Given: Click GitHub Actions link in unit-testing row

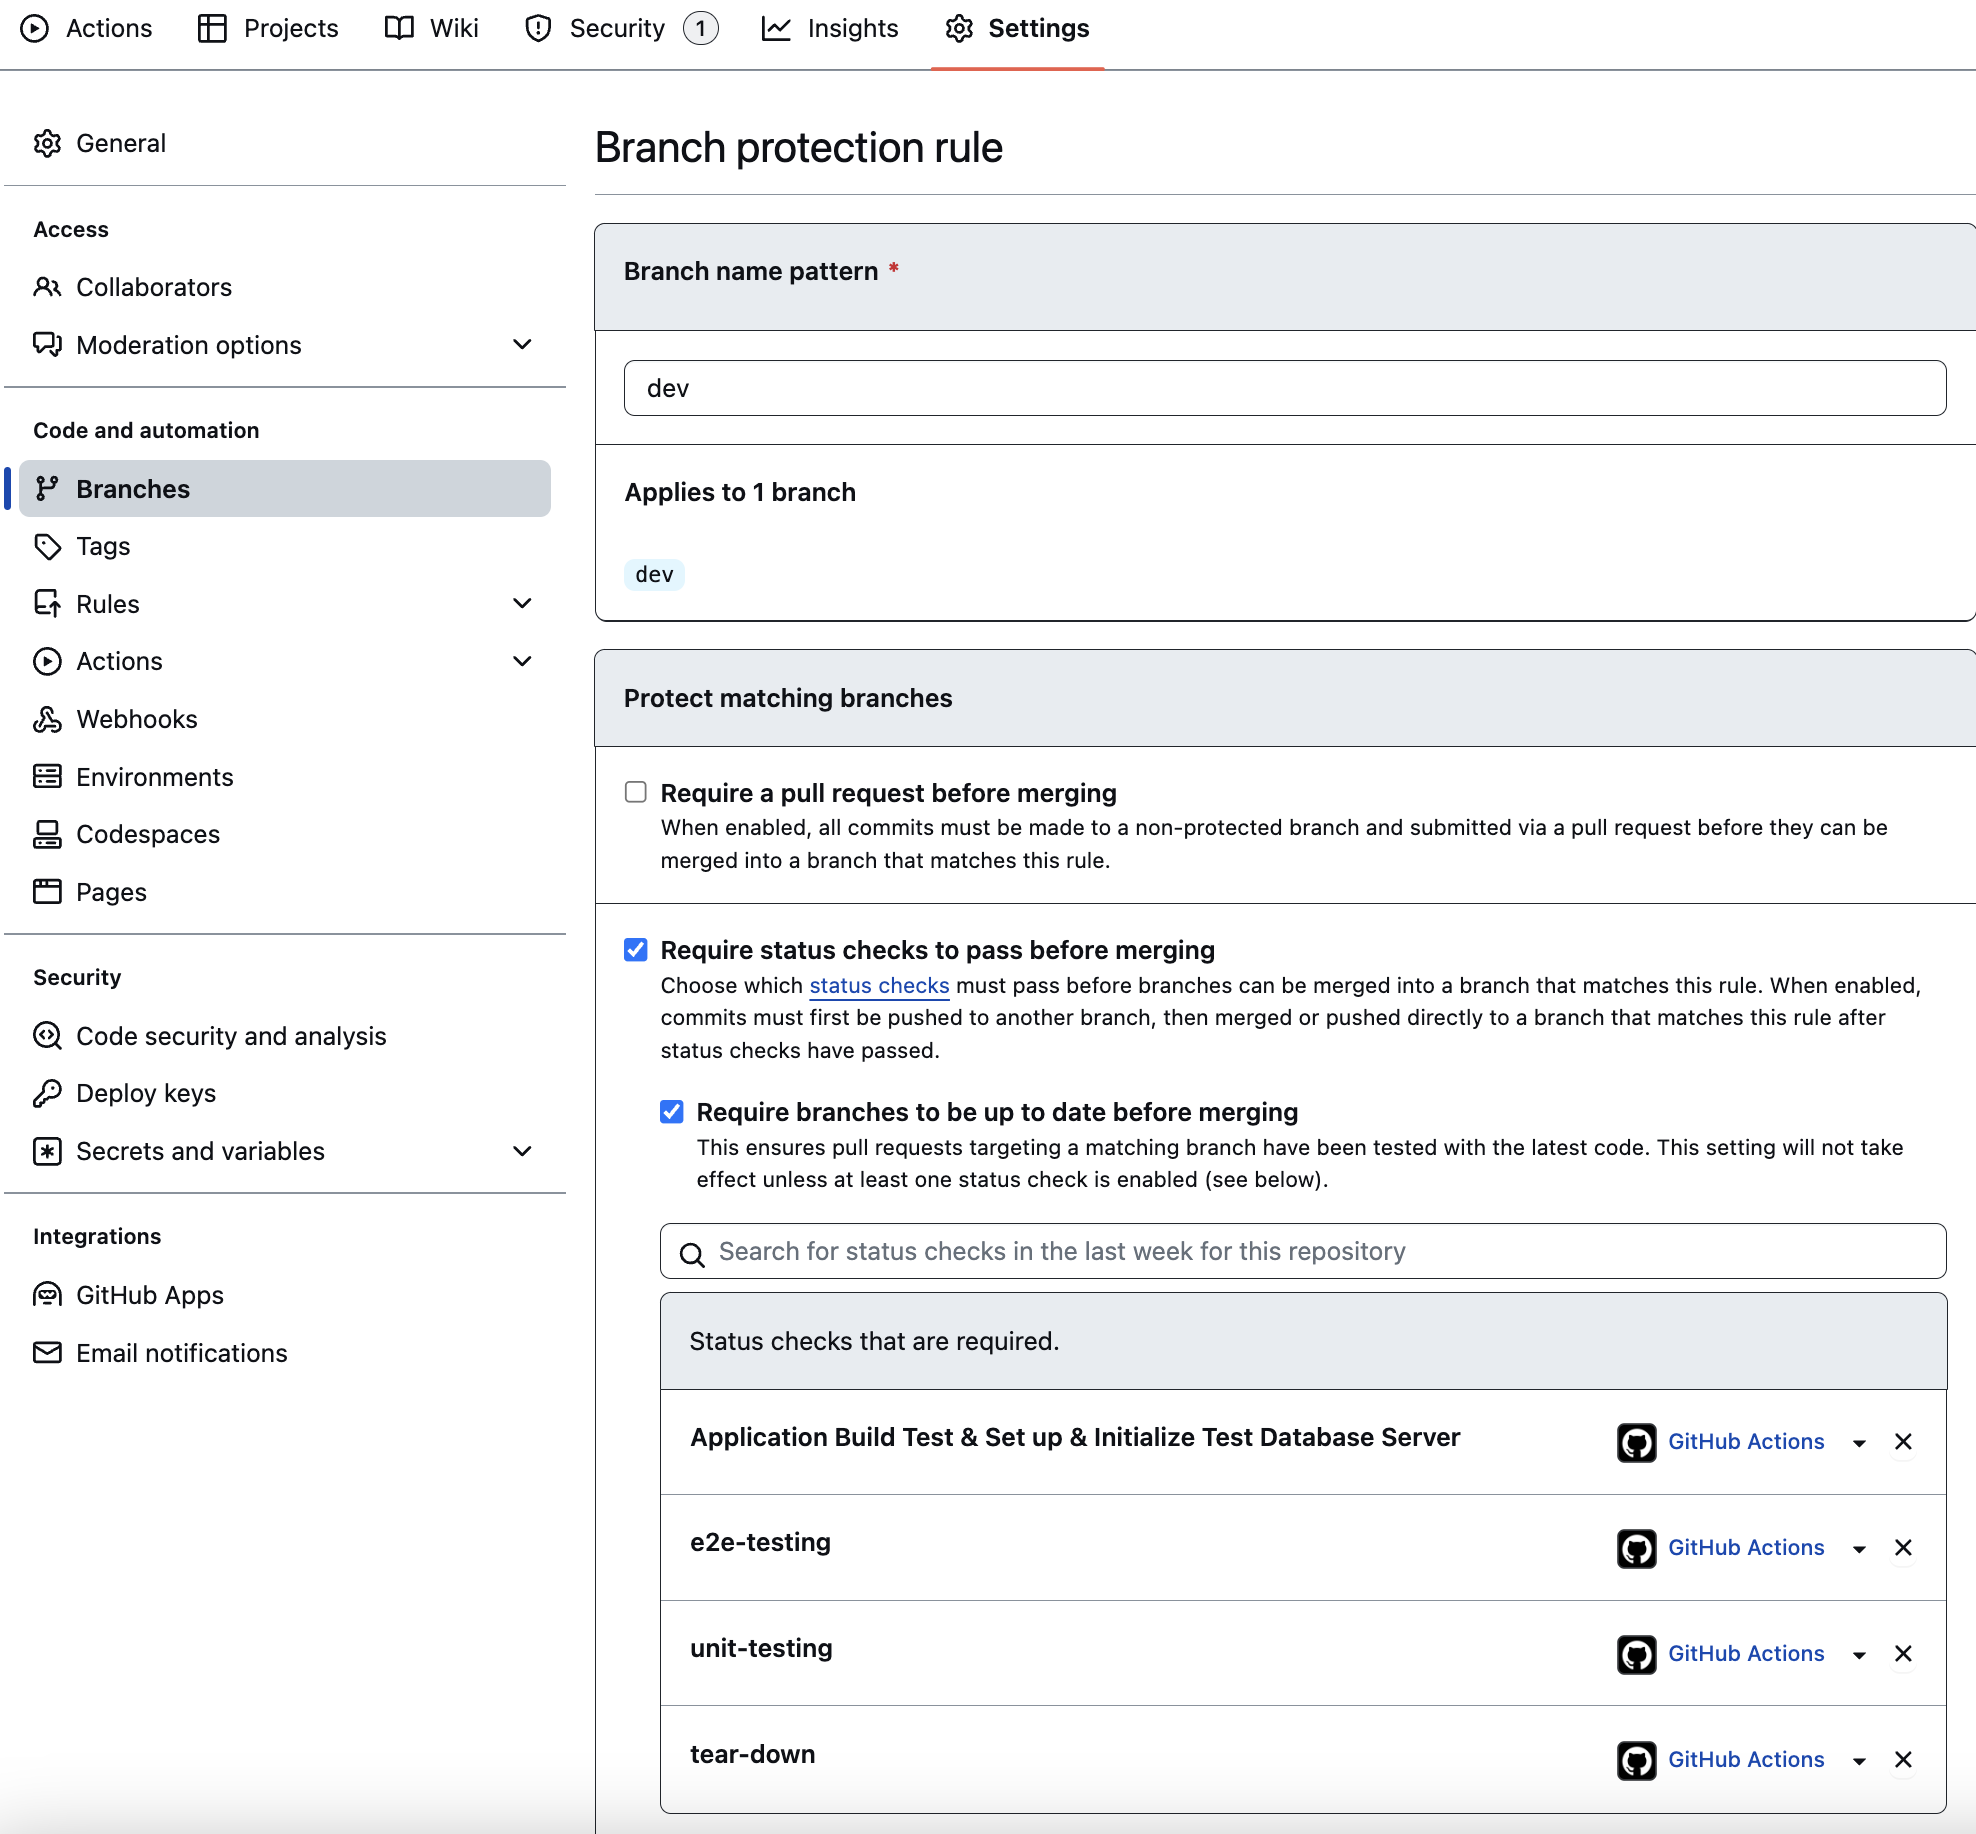Looking at the screenshot, I should (x=1746, y=1653).
